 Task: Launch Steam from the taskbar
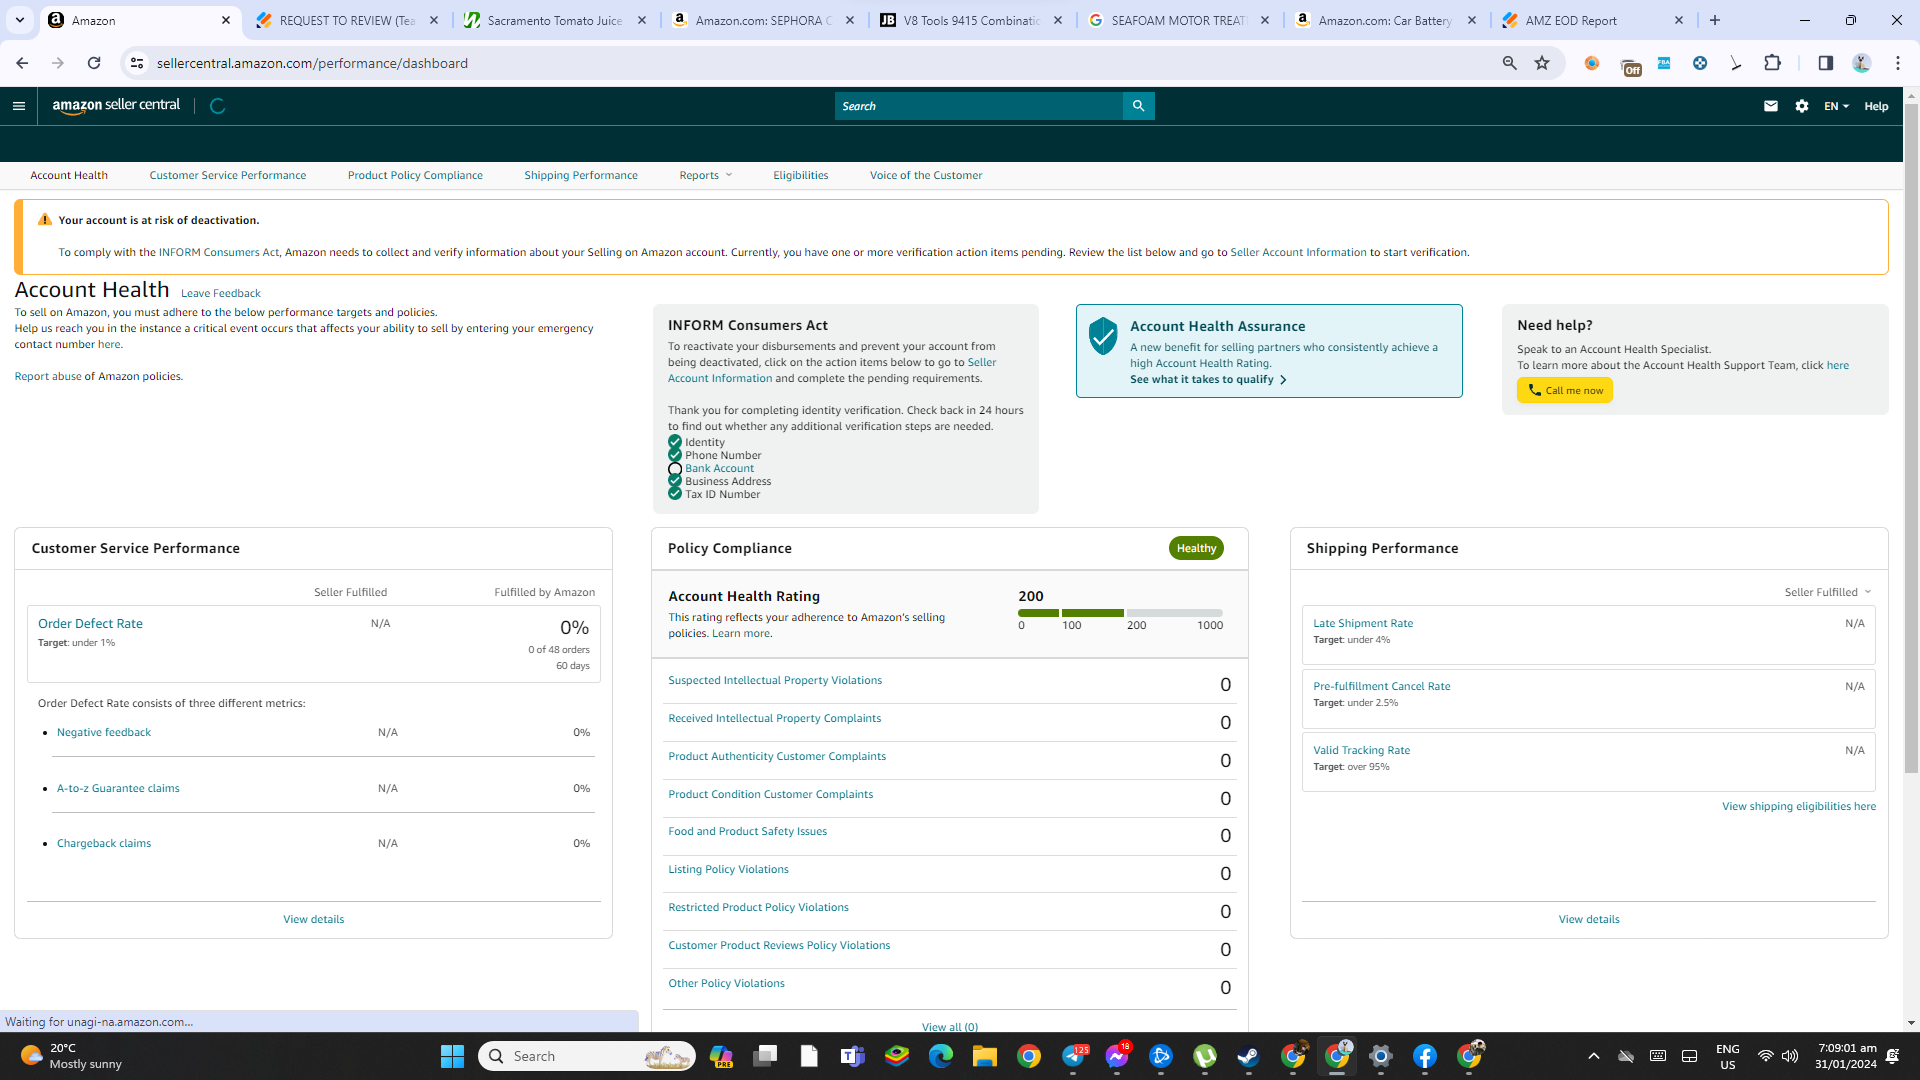click(x=1249, y=1056)
